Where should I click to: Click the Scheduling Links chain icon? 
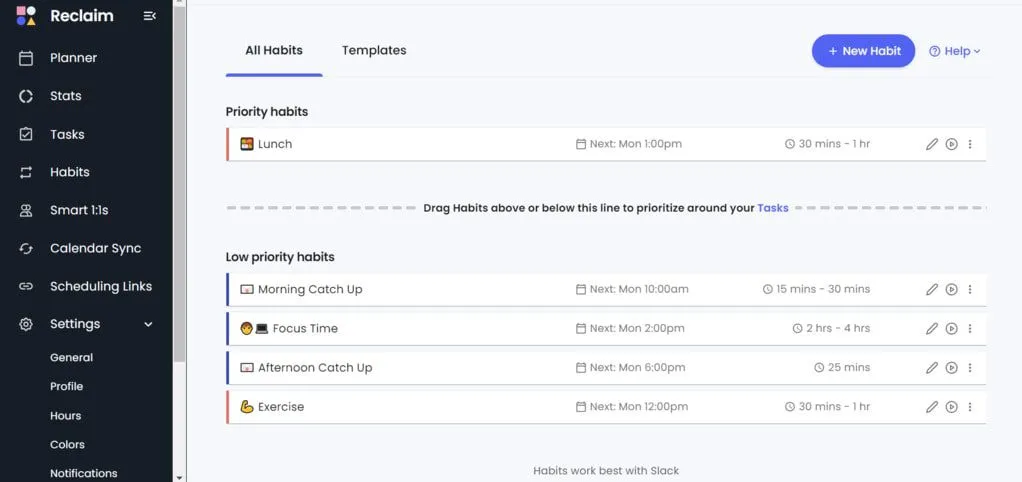(27, 287)
